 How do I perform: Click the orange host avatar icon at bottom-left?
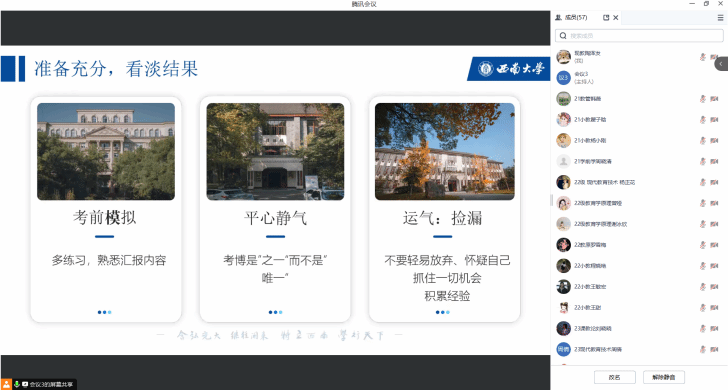6,384
